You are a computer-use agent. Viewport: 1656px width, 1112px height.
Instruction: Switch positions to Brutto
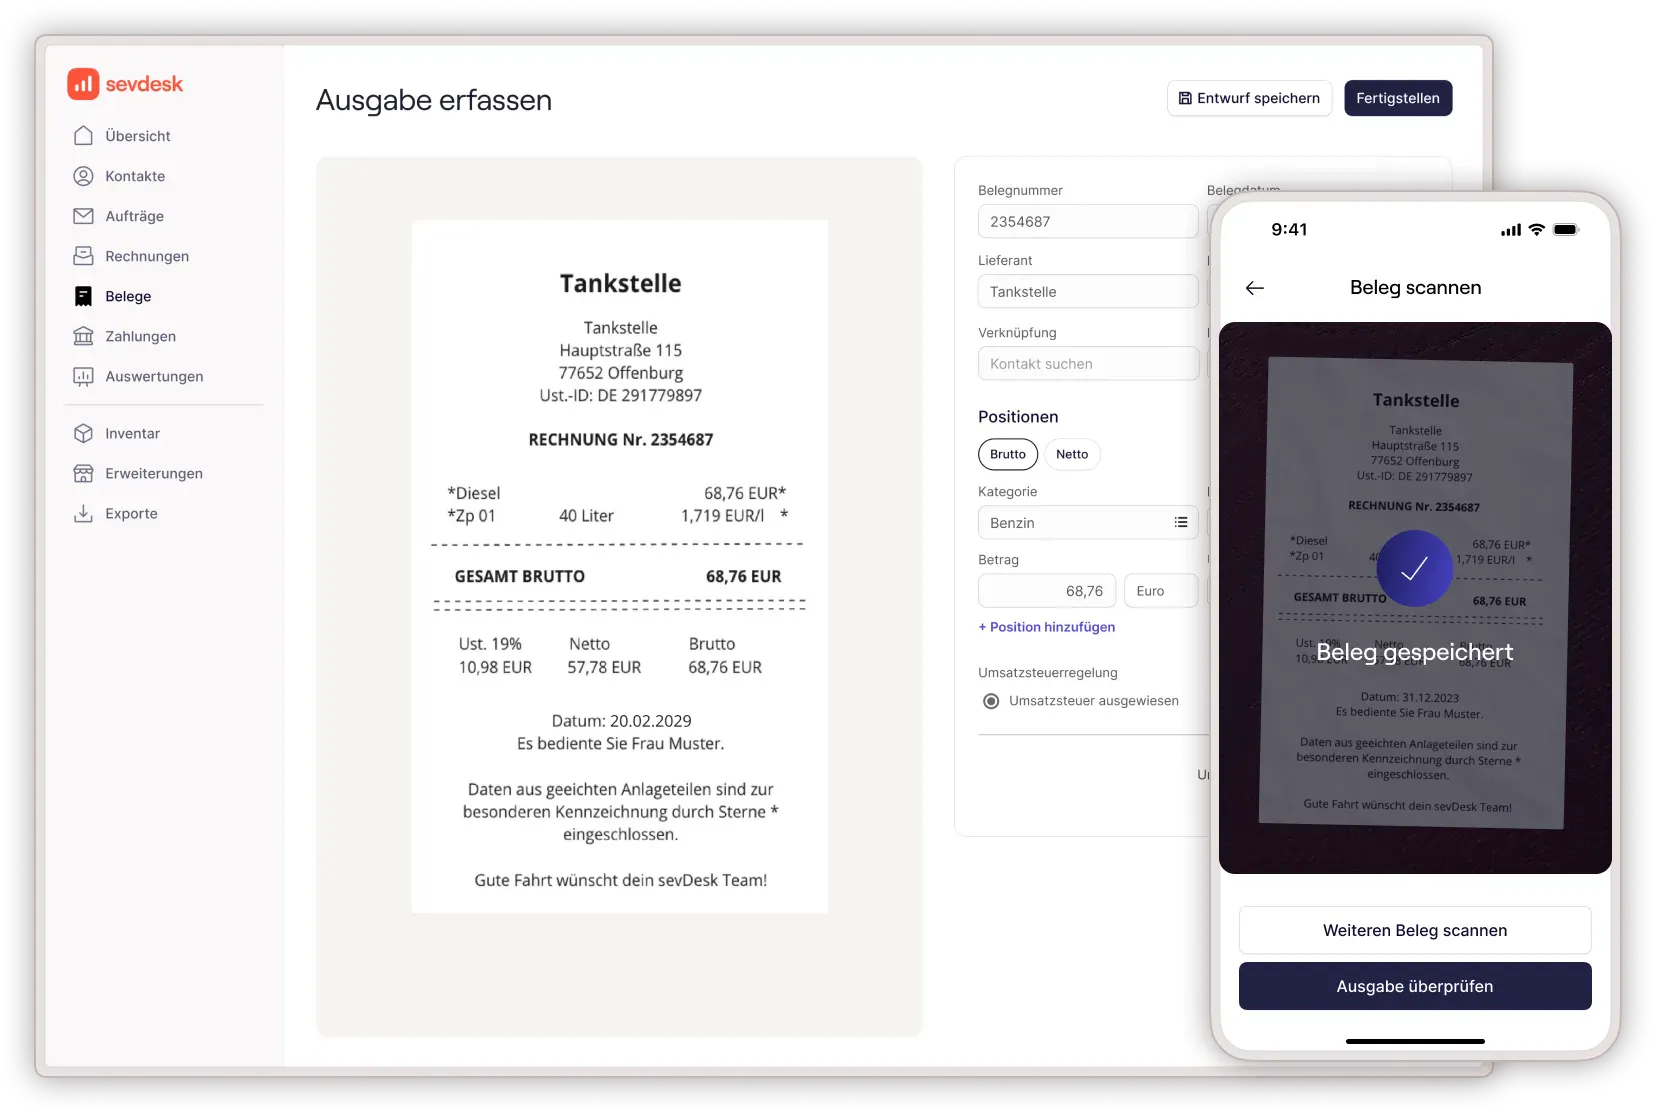(x=1008, y=454)
